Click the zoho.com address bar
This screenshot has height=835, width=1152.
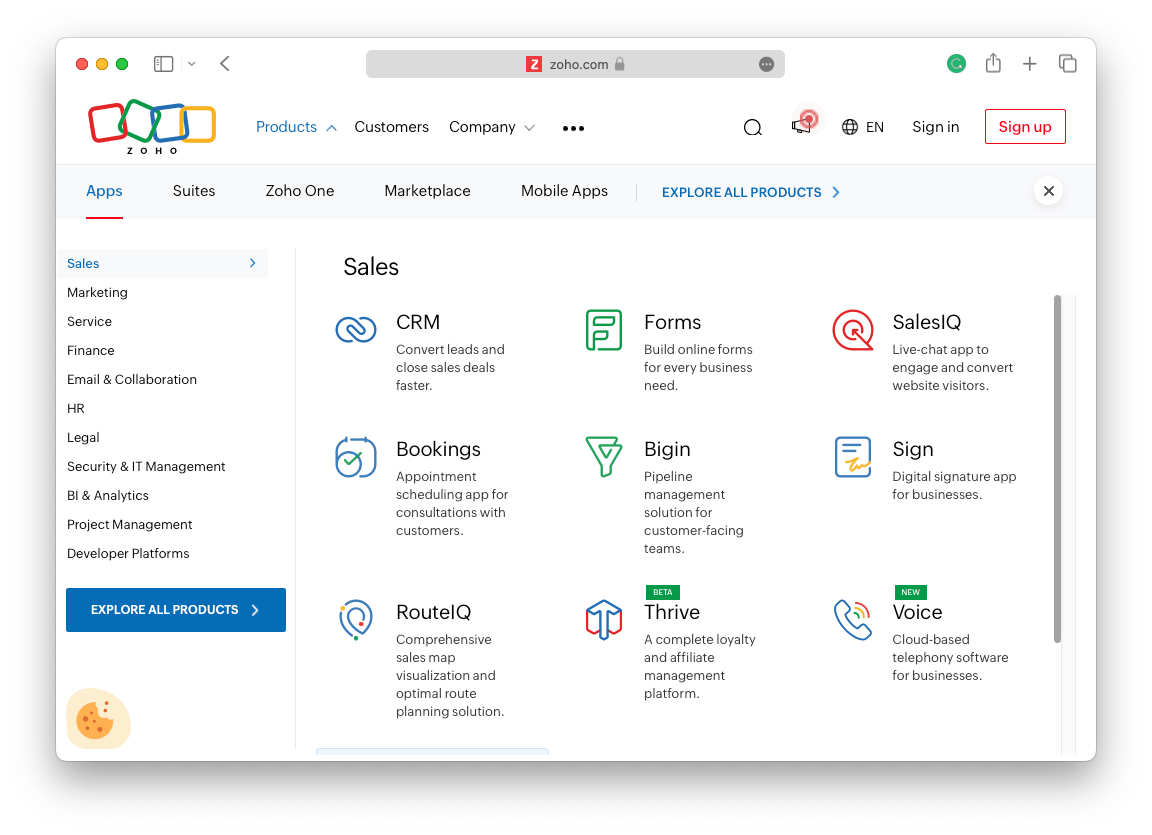[x=575, y=64]
